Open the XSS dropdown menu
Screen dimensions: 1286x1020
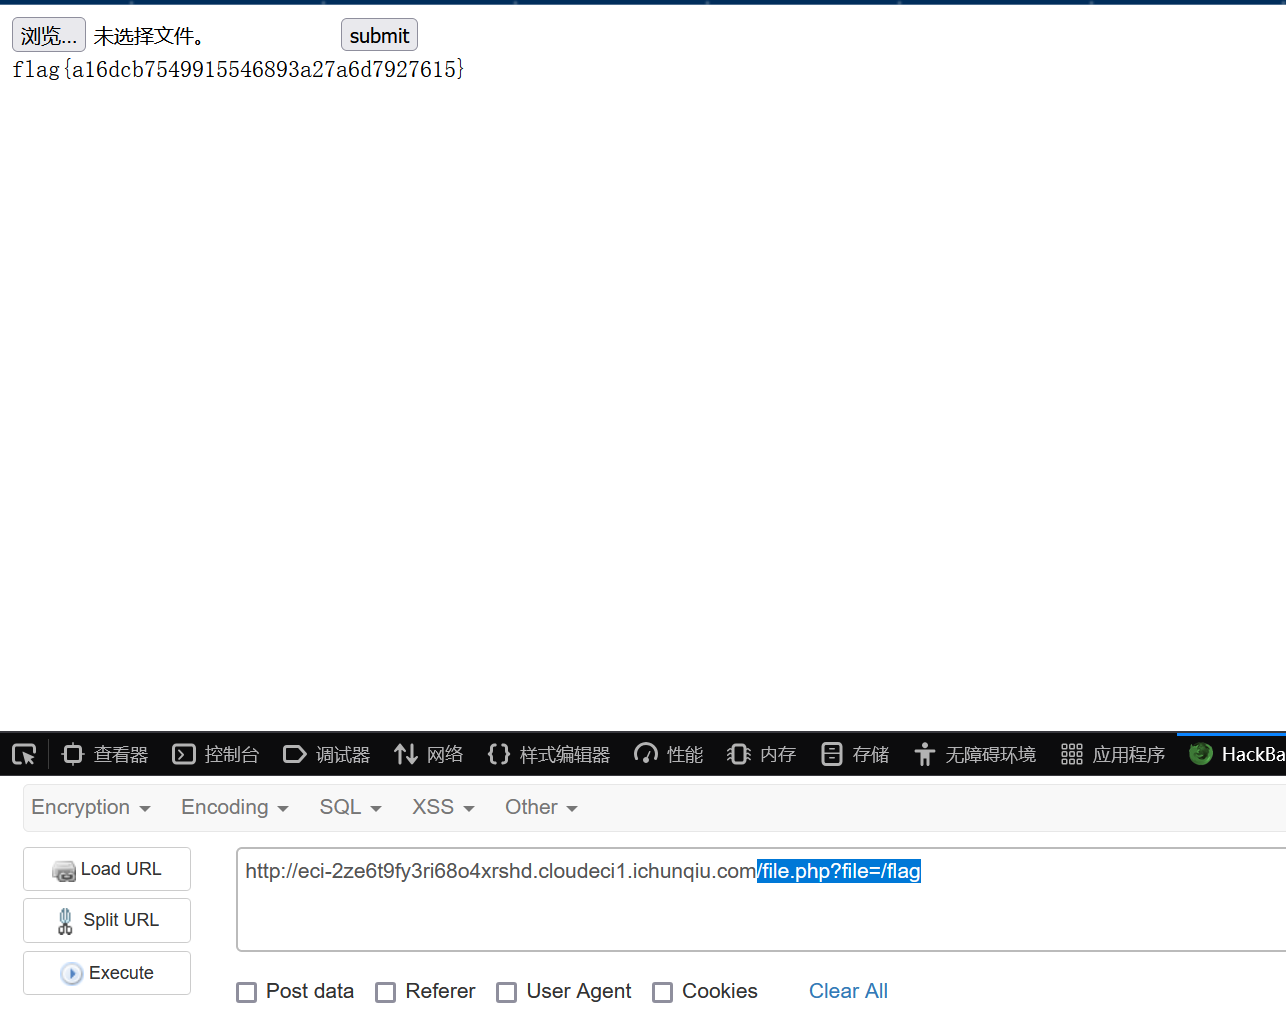click(x=444, y=807)
